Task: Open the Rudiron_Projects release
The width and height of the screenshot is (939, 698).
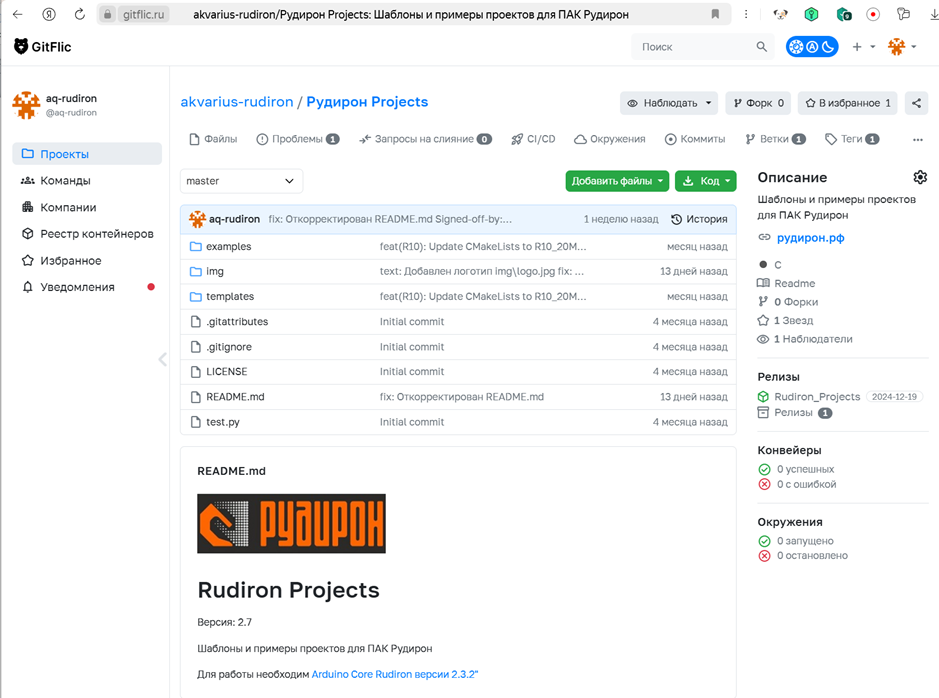Action: tap(817, 396)
